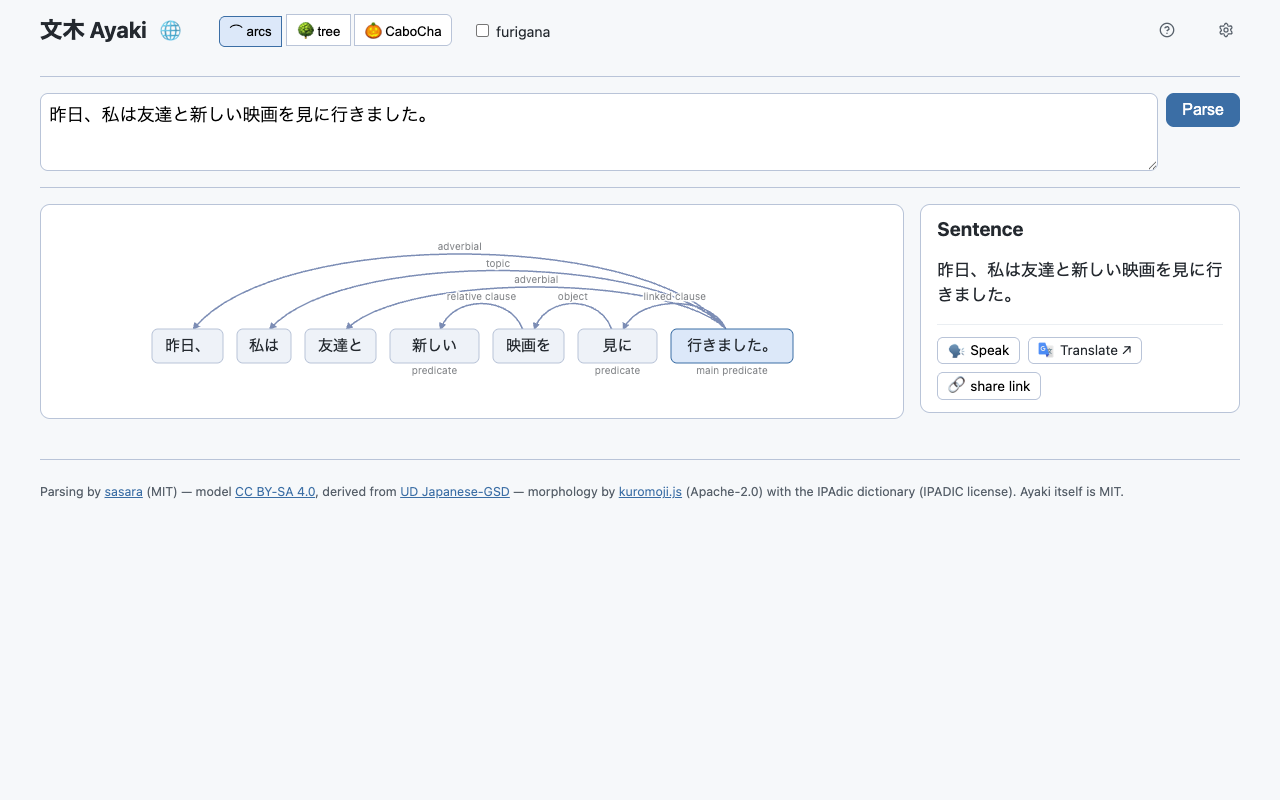Click the globe language icon
Viewport: 1280px width, 800px height.
pyautogui.click(x=171, y=31)
